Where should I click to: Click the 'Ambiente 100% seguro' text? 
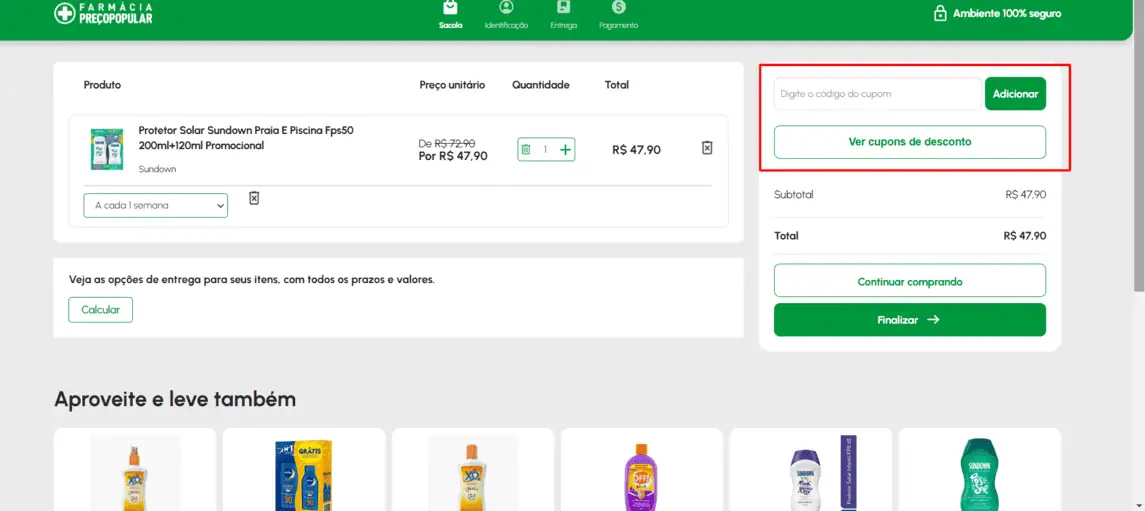1007,14
